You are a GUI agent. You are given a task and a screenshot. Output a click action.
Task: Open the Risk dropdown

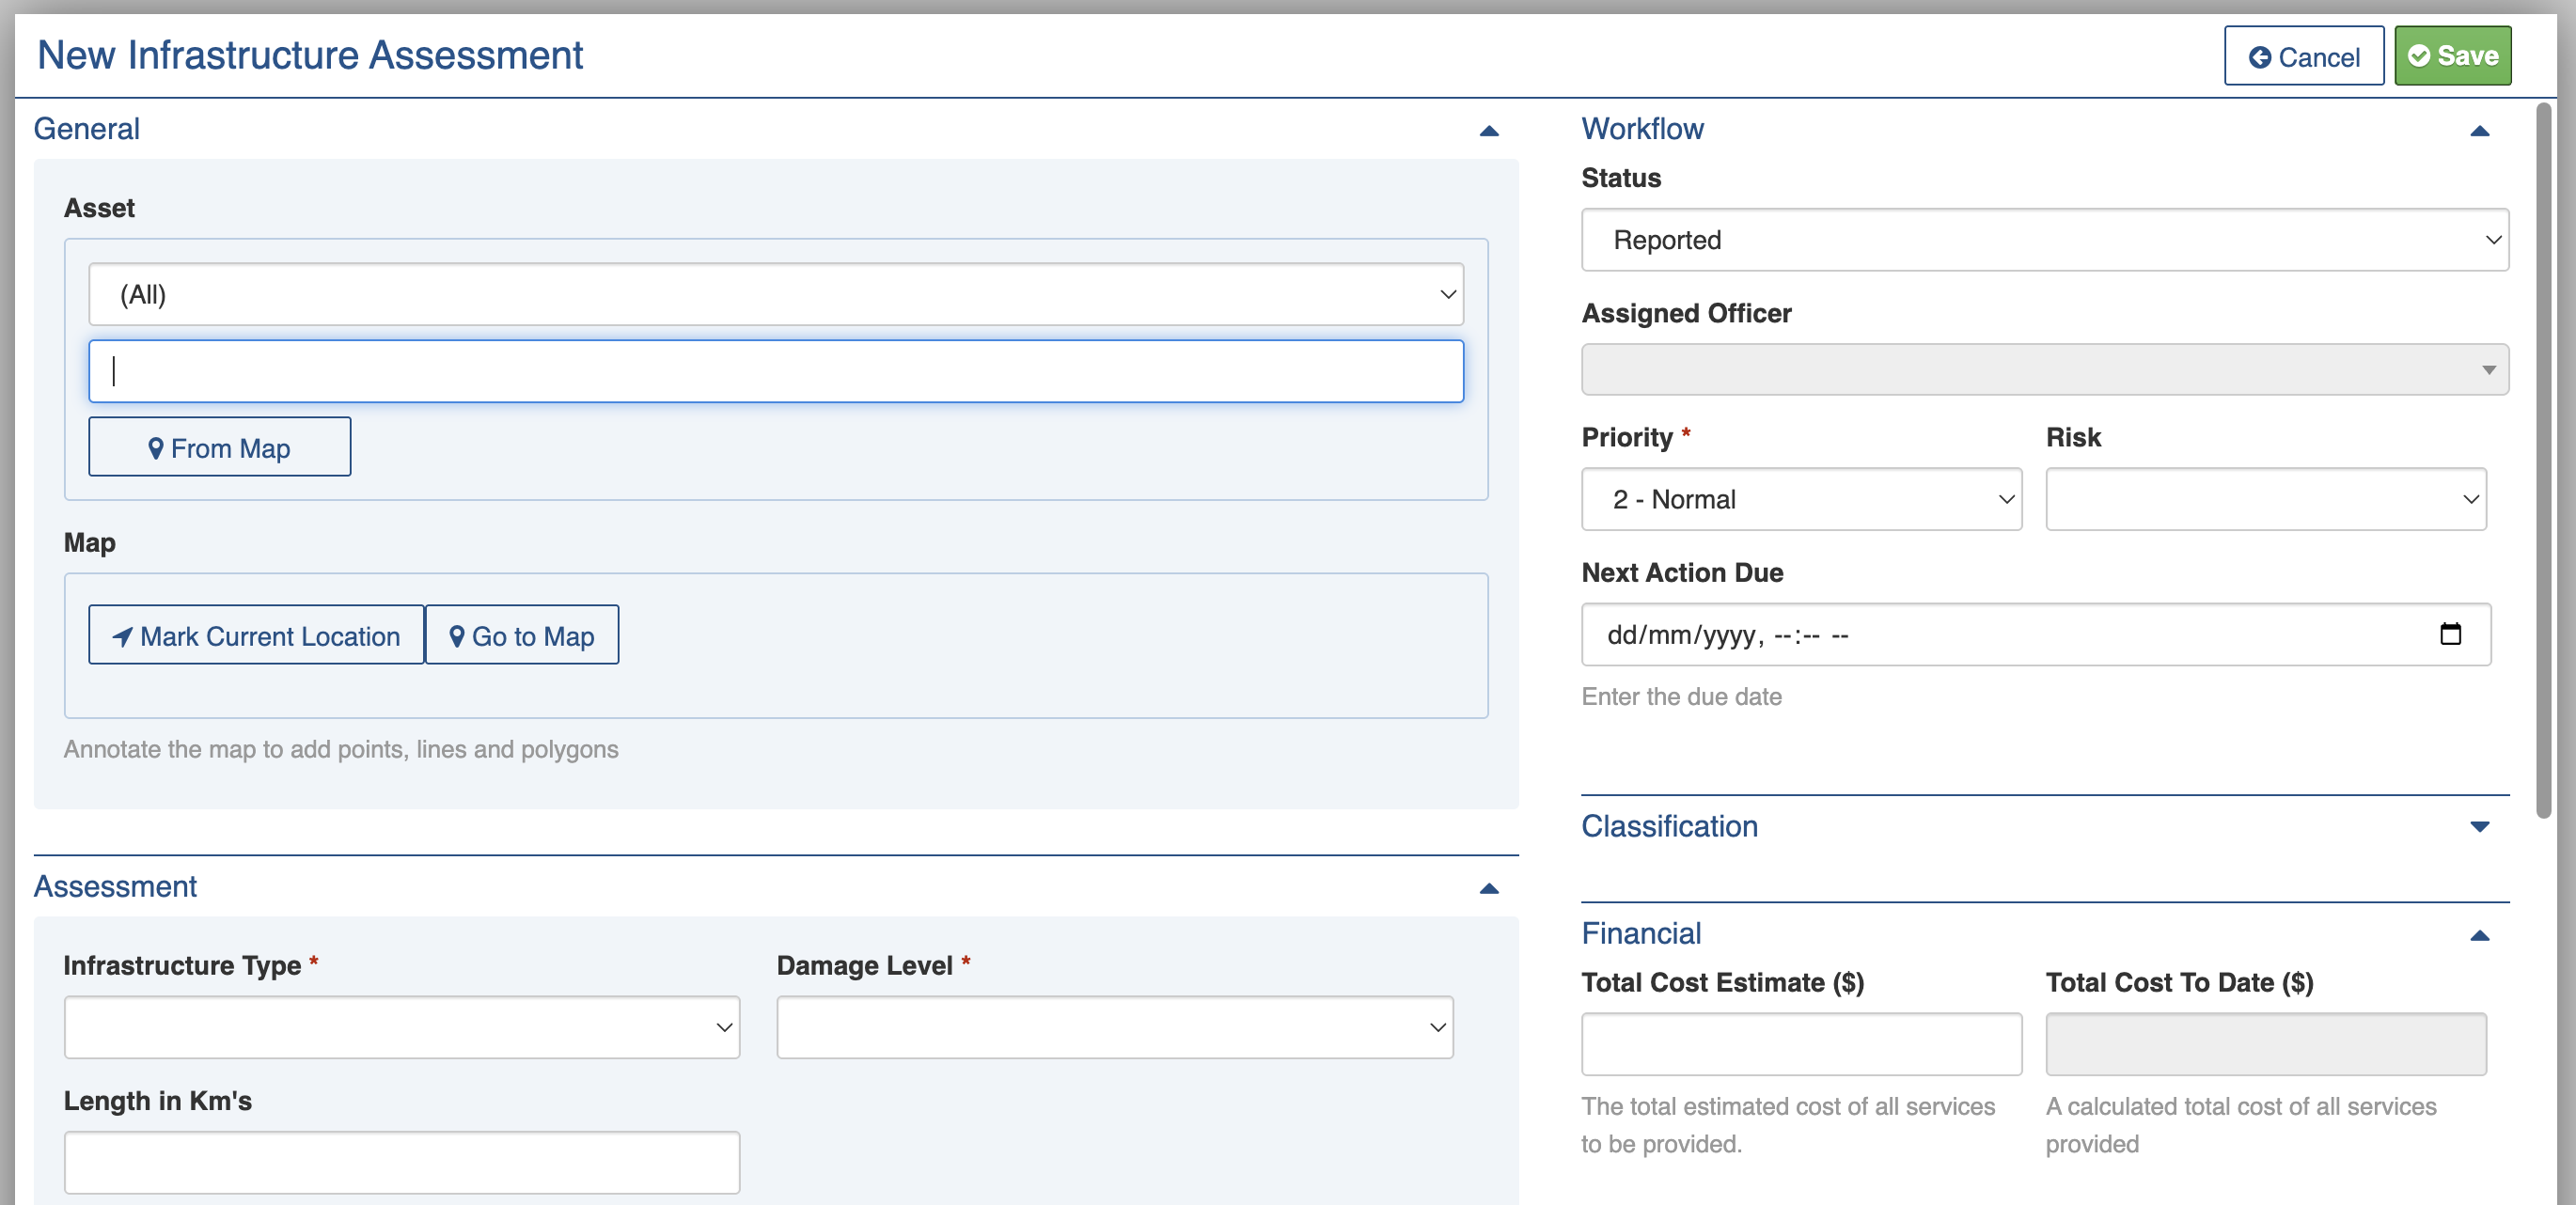2265,499
